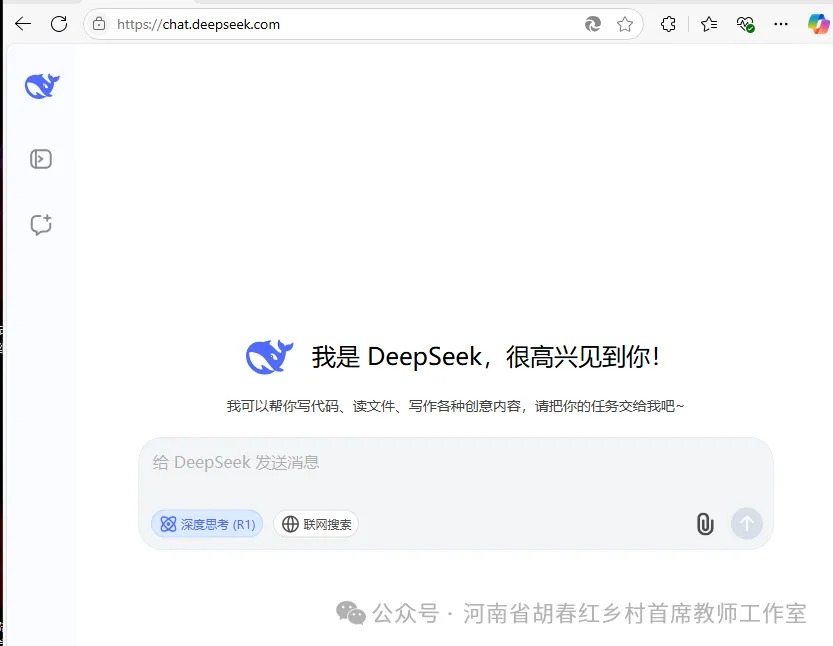This screenshot has width=833, height=646.
Task: Click the Edge swirl icon in address bar
Action: (593, 24)
